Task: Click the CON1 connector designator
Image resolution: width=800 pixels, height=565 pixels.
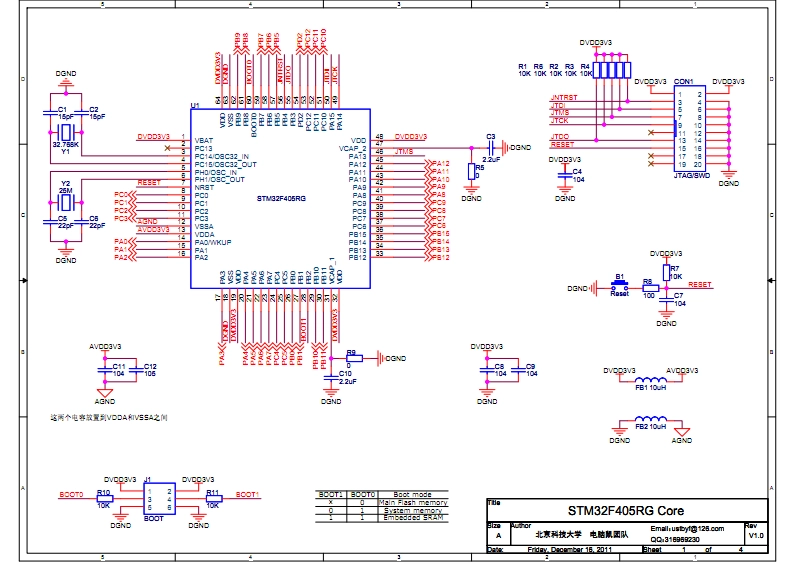Action: point(684,81)
